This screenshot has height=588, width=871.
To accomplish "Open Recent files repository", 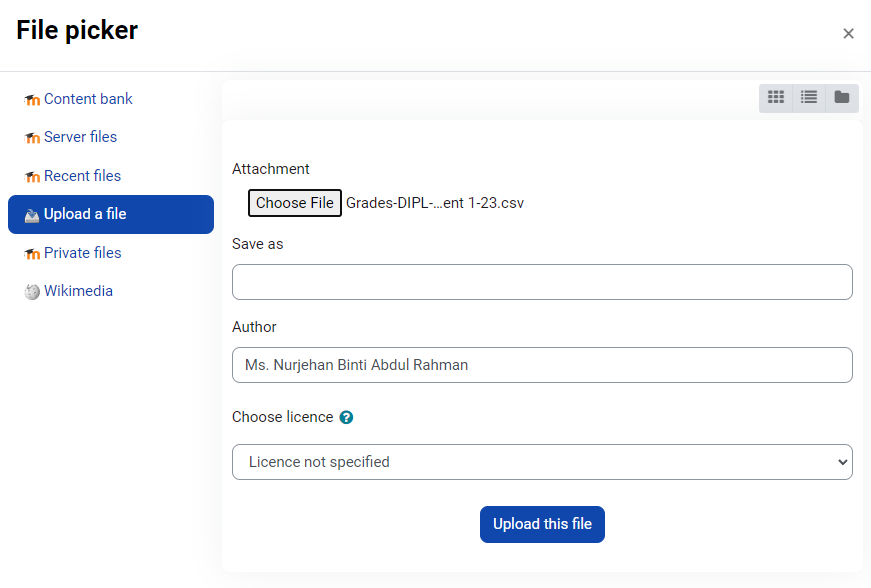I will (x=82, y=176).
